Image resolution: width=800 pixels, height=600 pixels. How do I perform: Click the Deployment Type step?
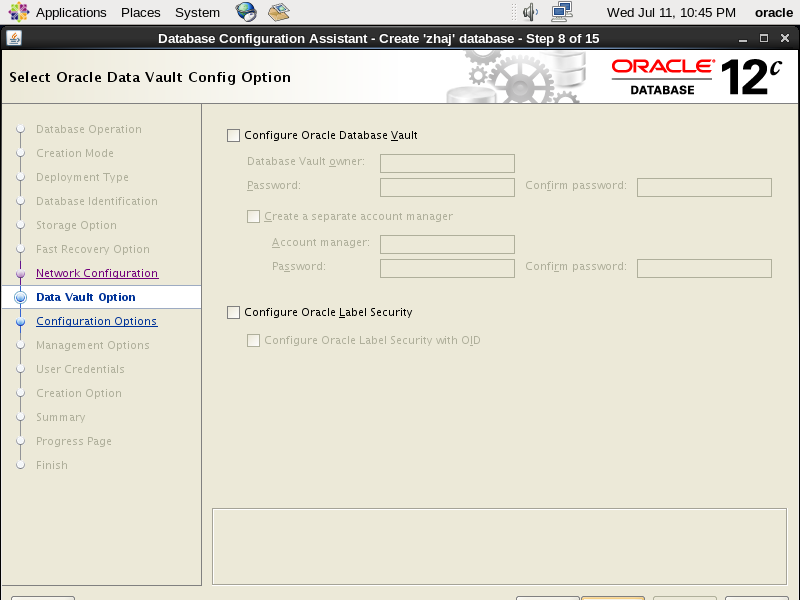click(x=82, y=177)
